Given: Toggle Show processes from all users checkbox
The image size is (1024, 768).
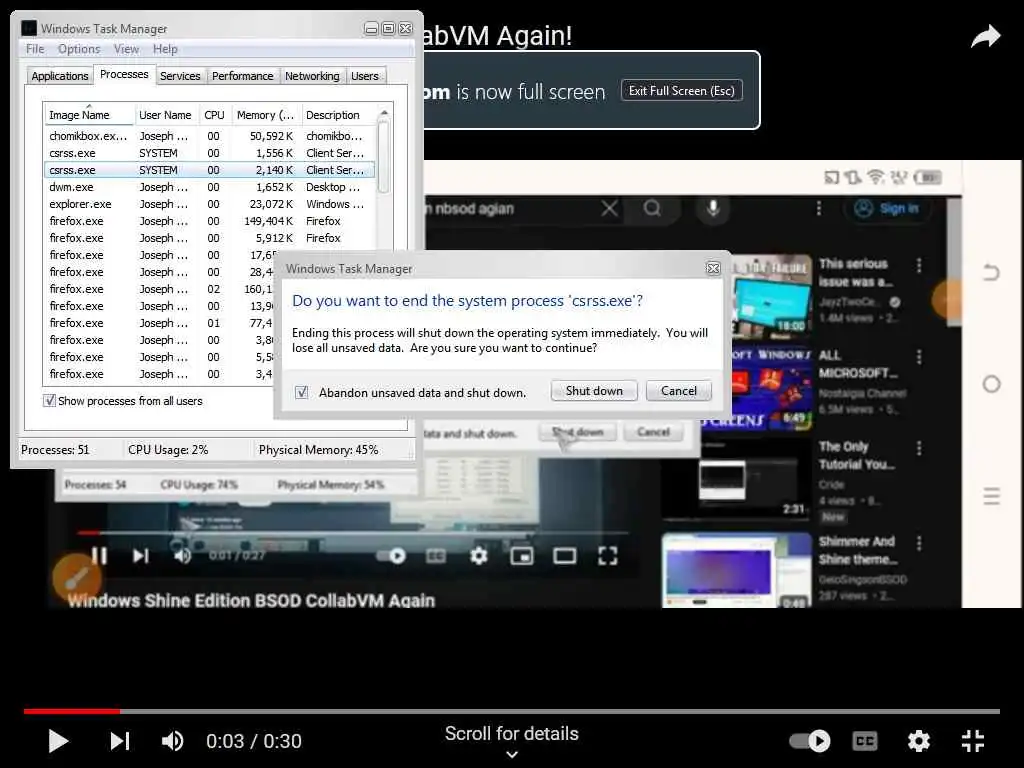Looking at the screenshot, I should 50,400.
